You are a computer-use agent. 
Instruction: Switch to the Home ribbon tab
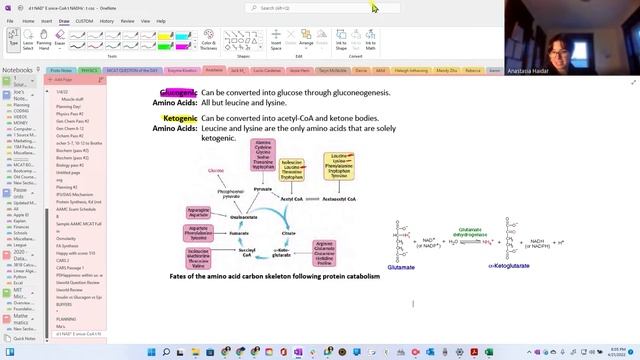(28, 21)
